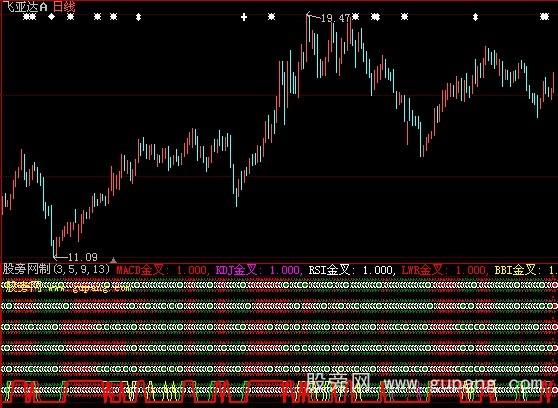Click the 11.09 low price label

point(83,257)
